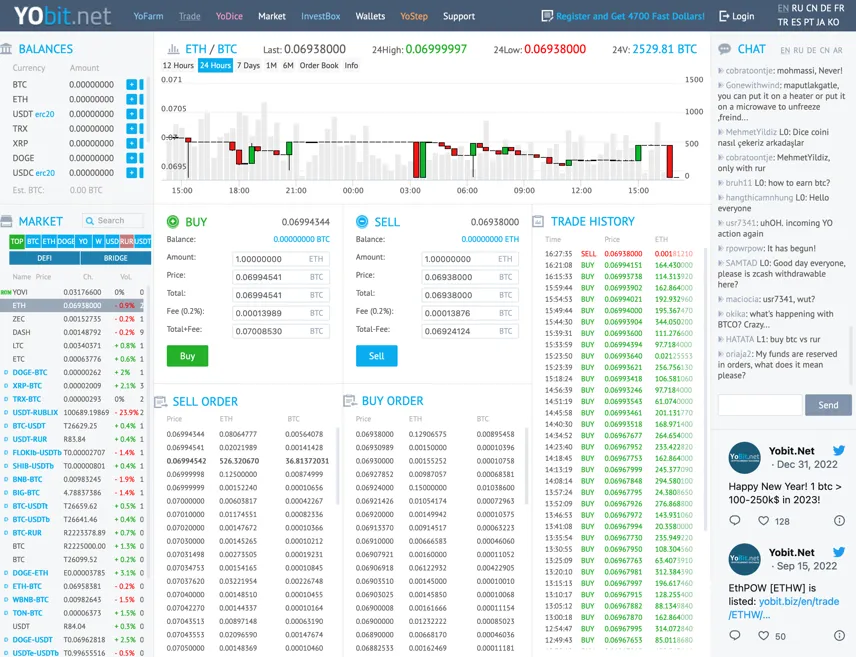Switch site language to RU in header

[x=798, y=8]
